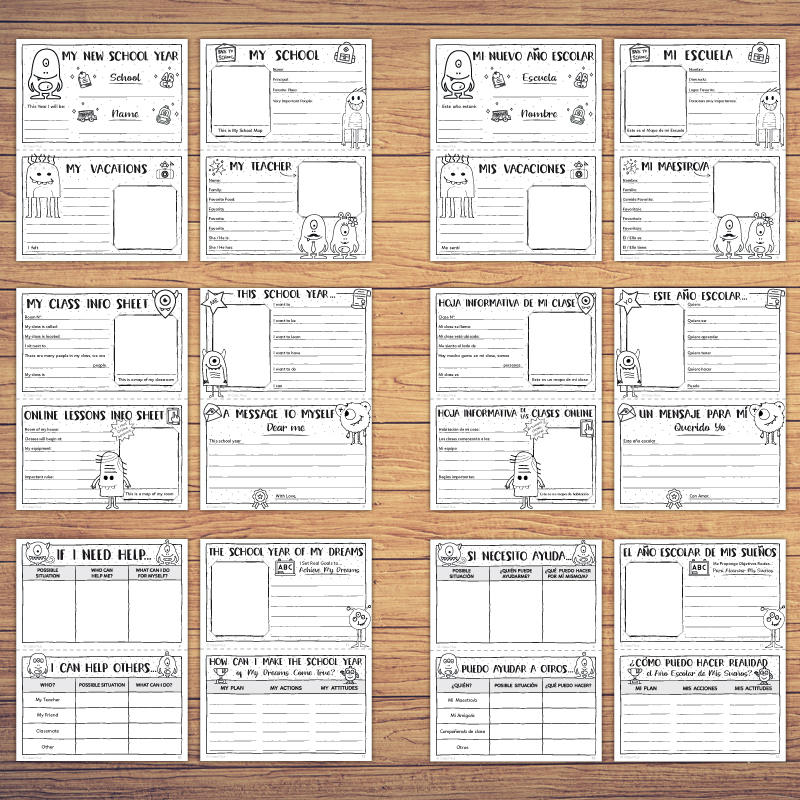This screenshot has width=800, height=800.
Task: Click the Back to School sign icon
Action: click(x=225, y=52)
